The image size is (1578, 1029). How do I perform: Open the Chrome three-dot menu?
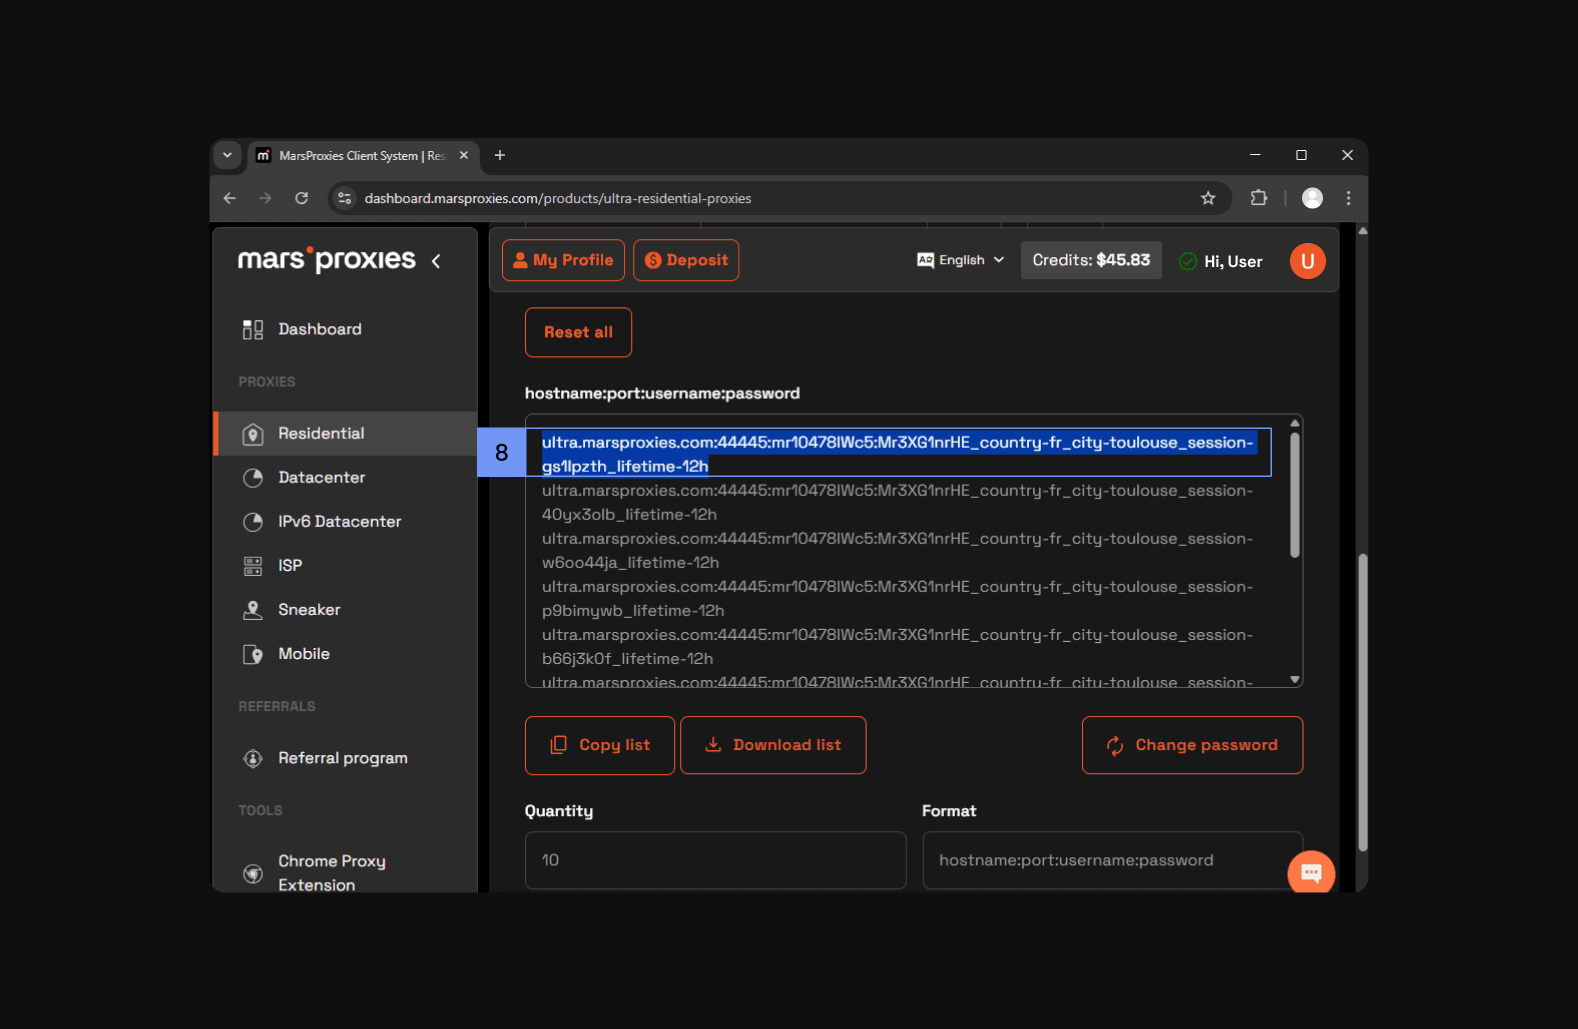1348,198
